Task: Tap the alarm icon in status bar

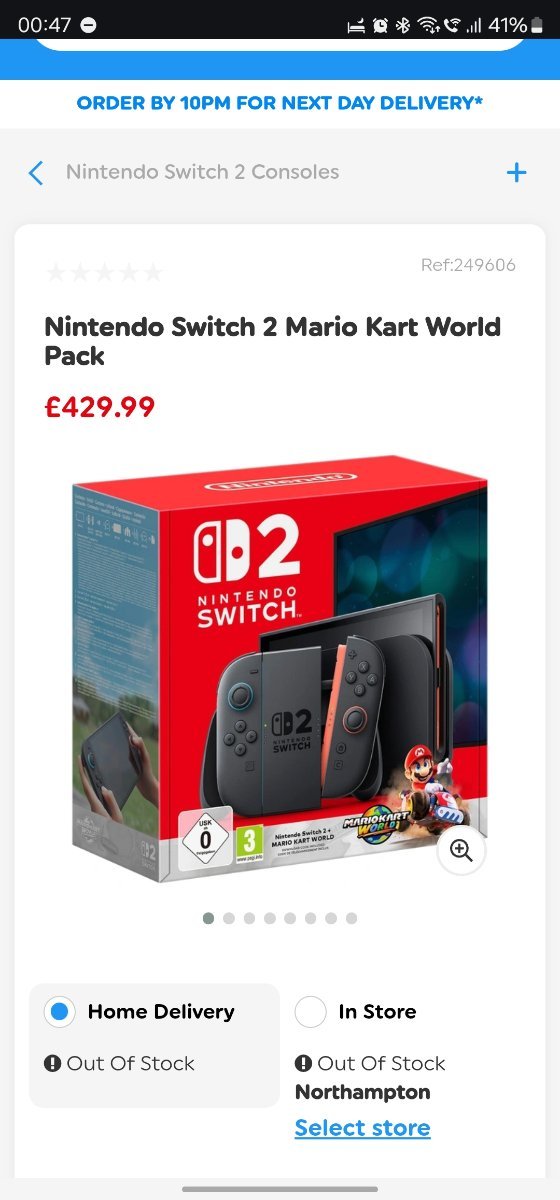Action: coord(380,24)
